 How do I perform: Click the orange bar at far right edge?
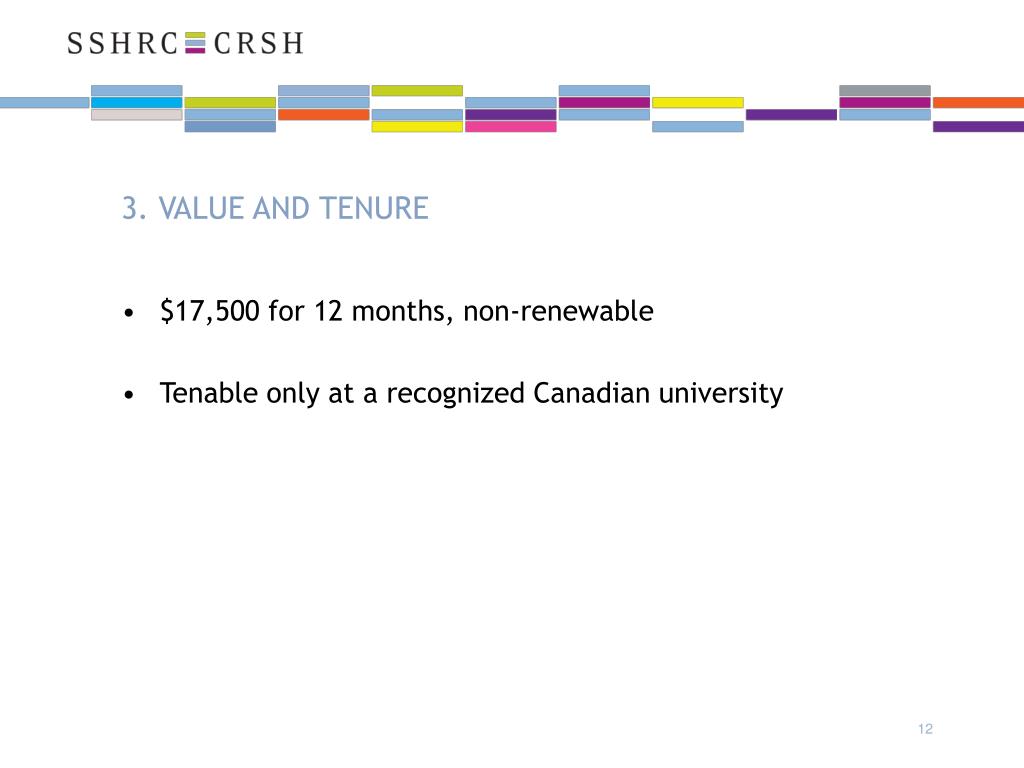pyautogui.click(x=978, y=103)
